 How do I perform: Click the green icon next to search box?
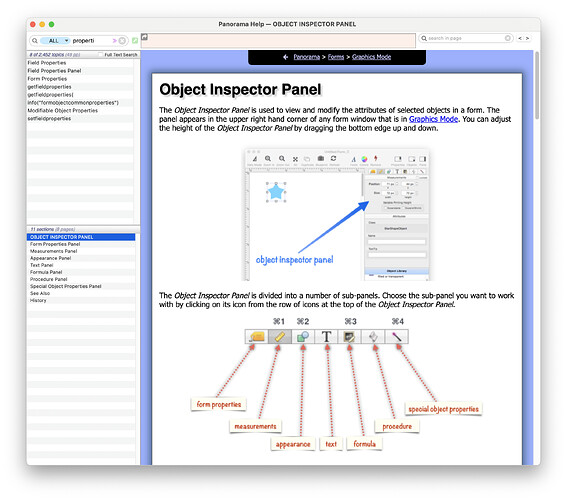(x=135, y=41)
